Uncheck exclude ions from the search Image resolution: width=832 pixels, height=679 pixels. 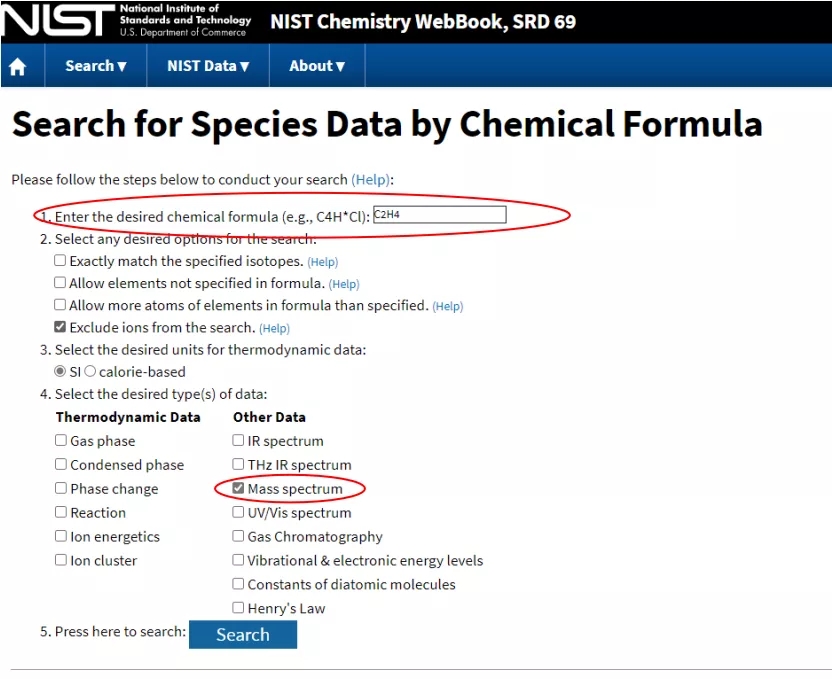[61, 327]
